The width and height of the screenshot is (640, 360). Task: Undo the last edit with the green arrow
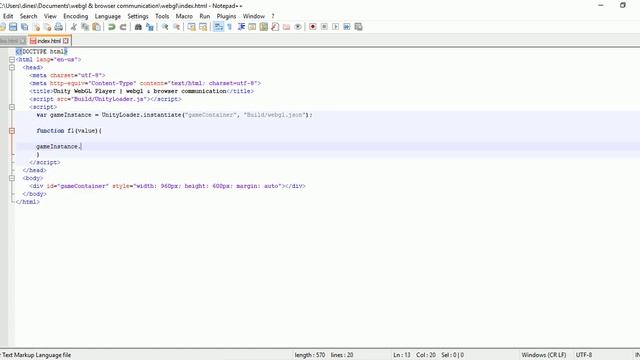(111, 27)
